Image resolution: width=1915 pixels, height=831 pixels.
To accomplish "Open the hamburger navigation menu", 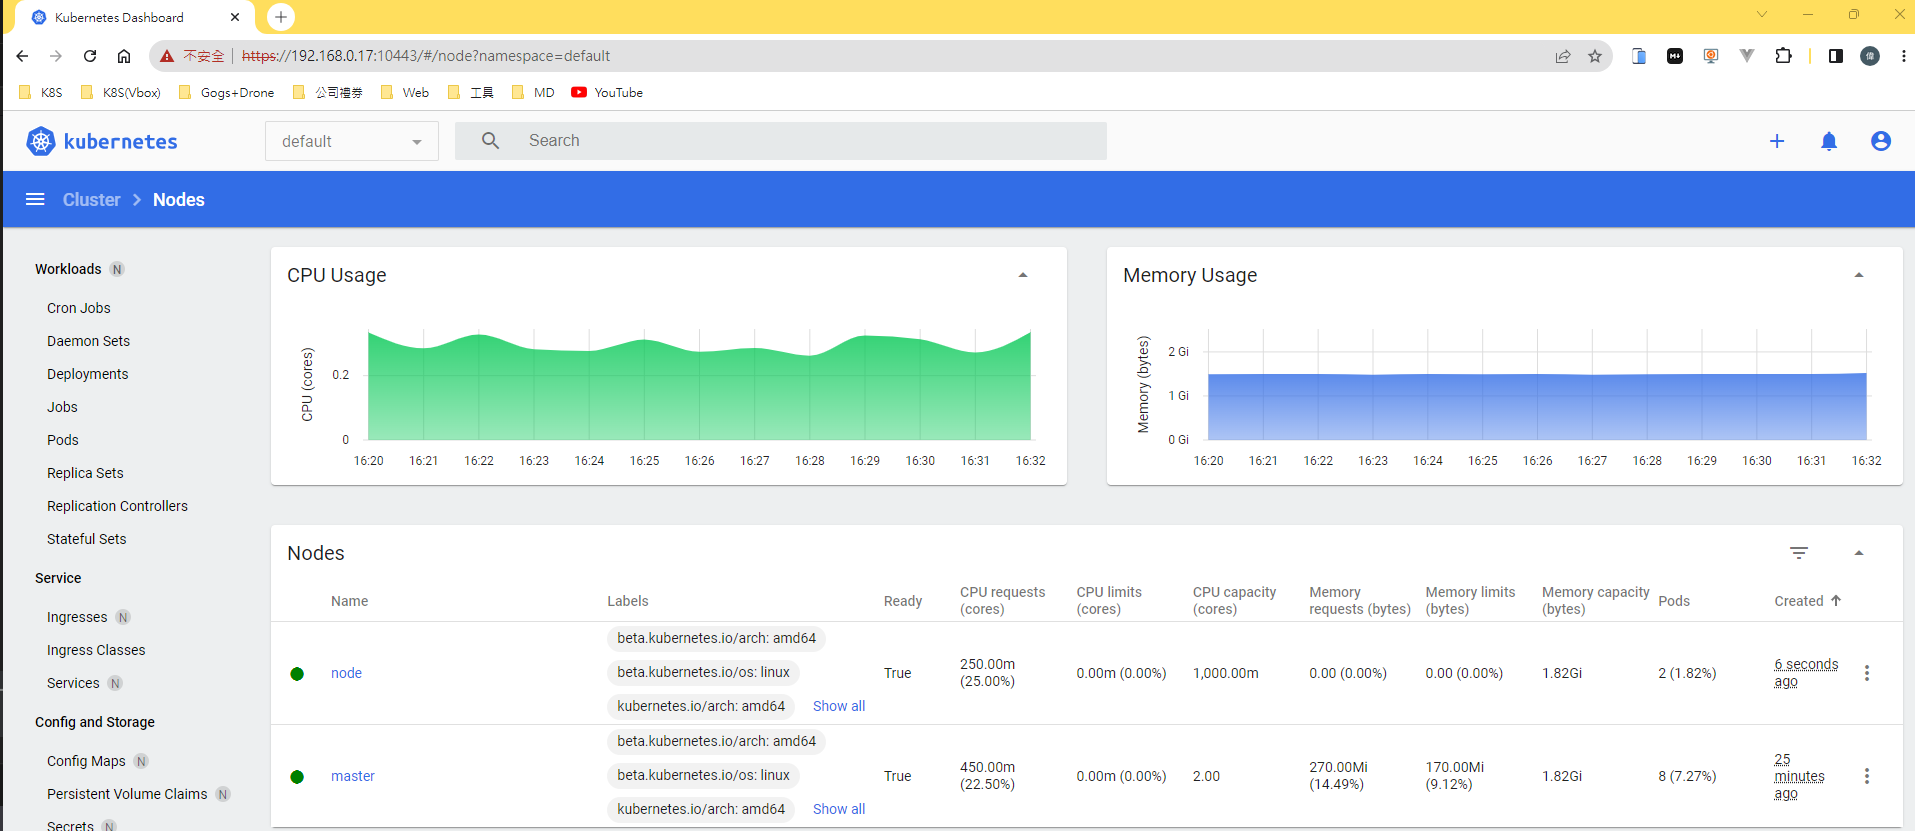I will pyautogui.click(x=35, y=199).
